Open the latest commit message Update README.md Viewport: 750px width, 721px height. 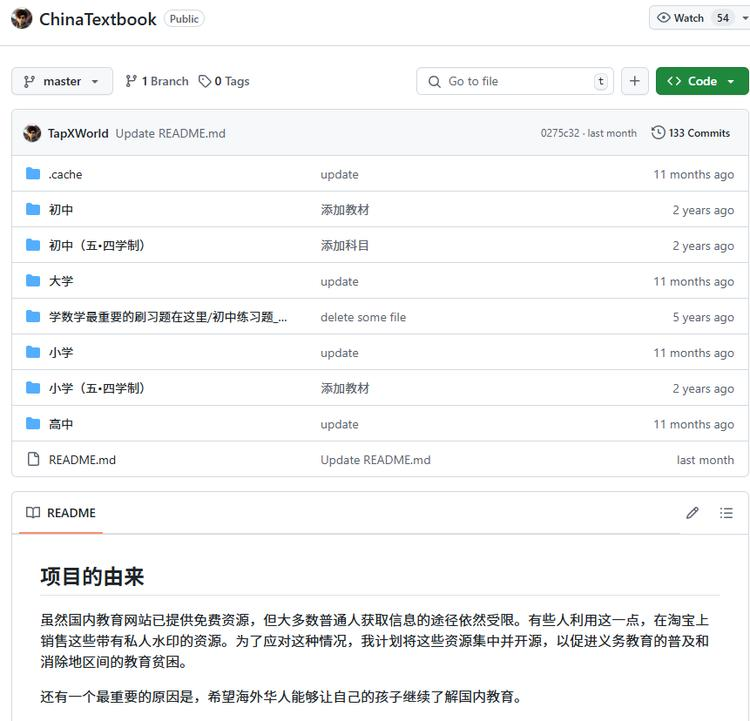(x=170, y=133)
